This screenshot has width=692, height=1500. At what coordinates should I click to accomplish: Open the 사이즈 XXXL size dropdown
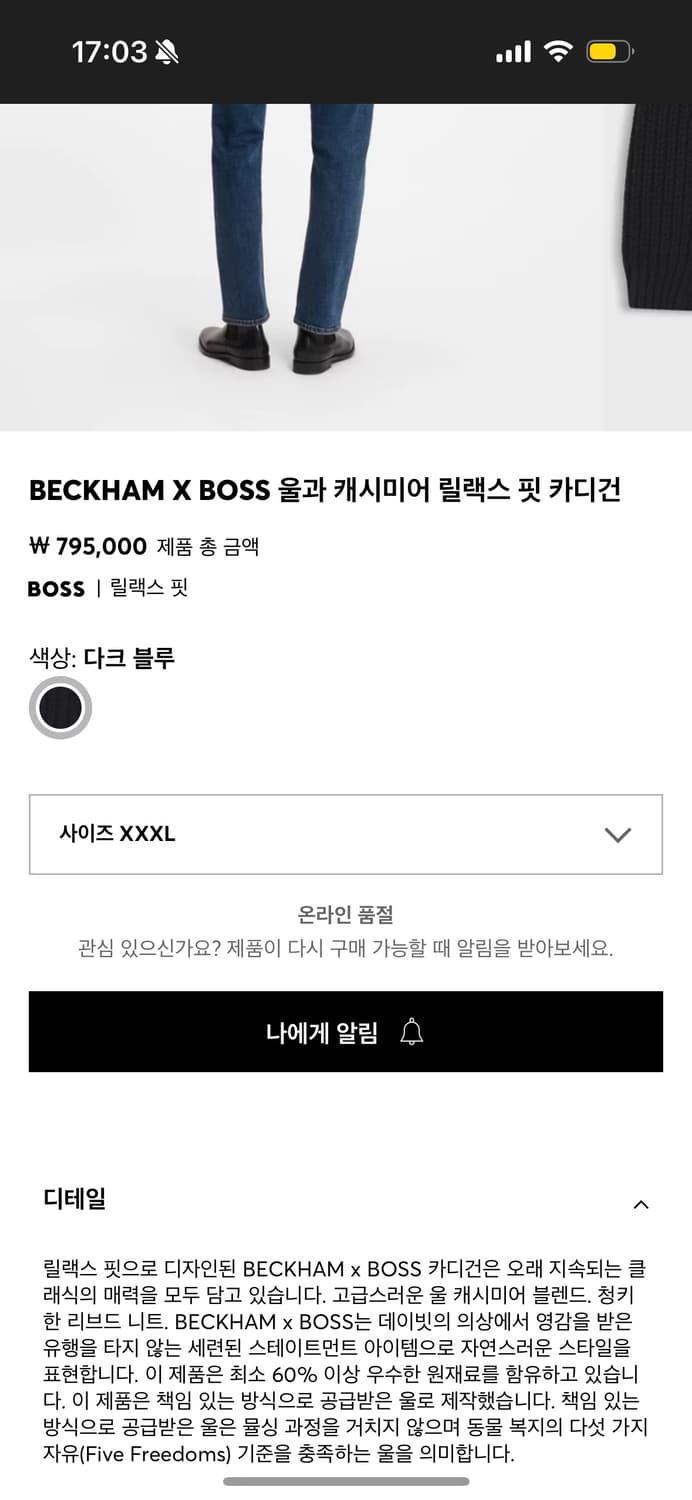346,834
